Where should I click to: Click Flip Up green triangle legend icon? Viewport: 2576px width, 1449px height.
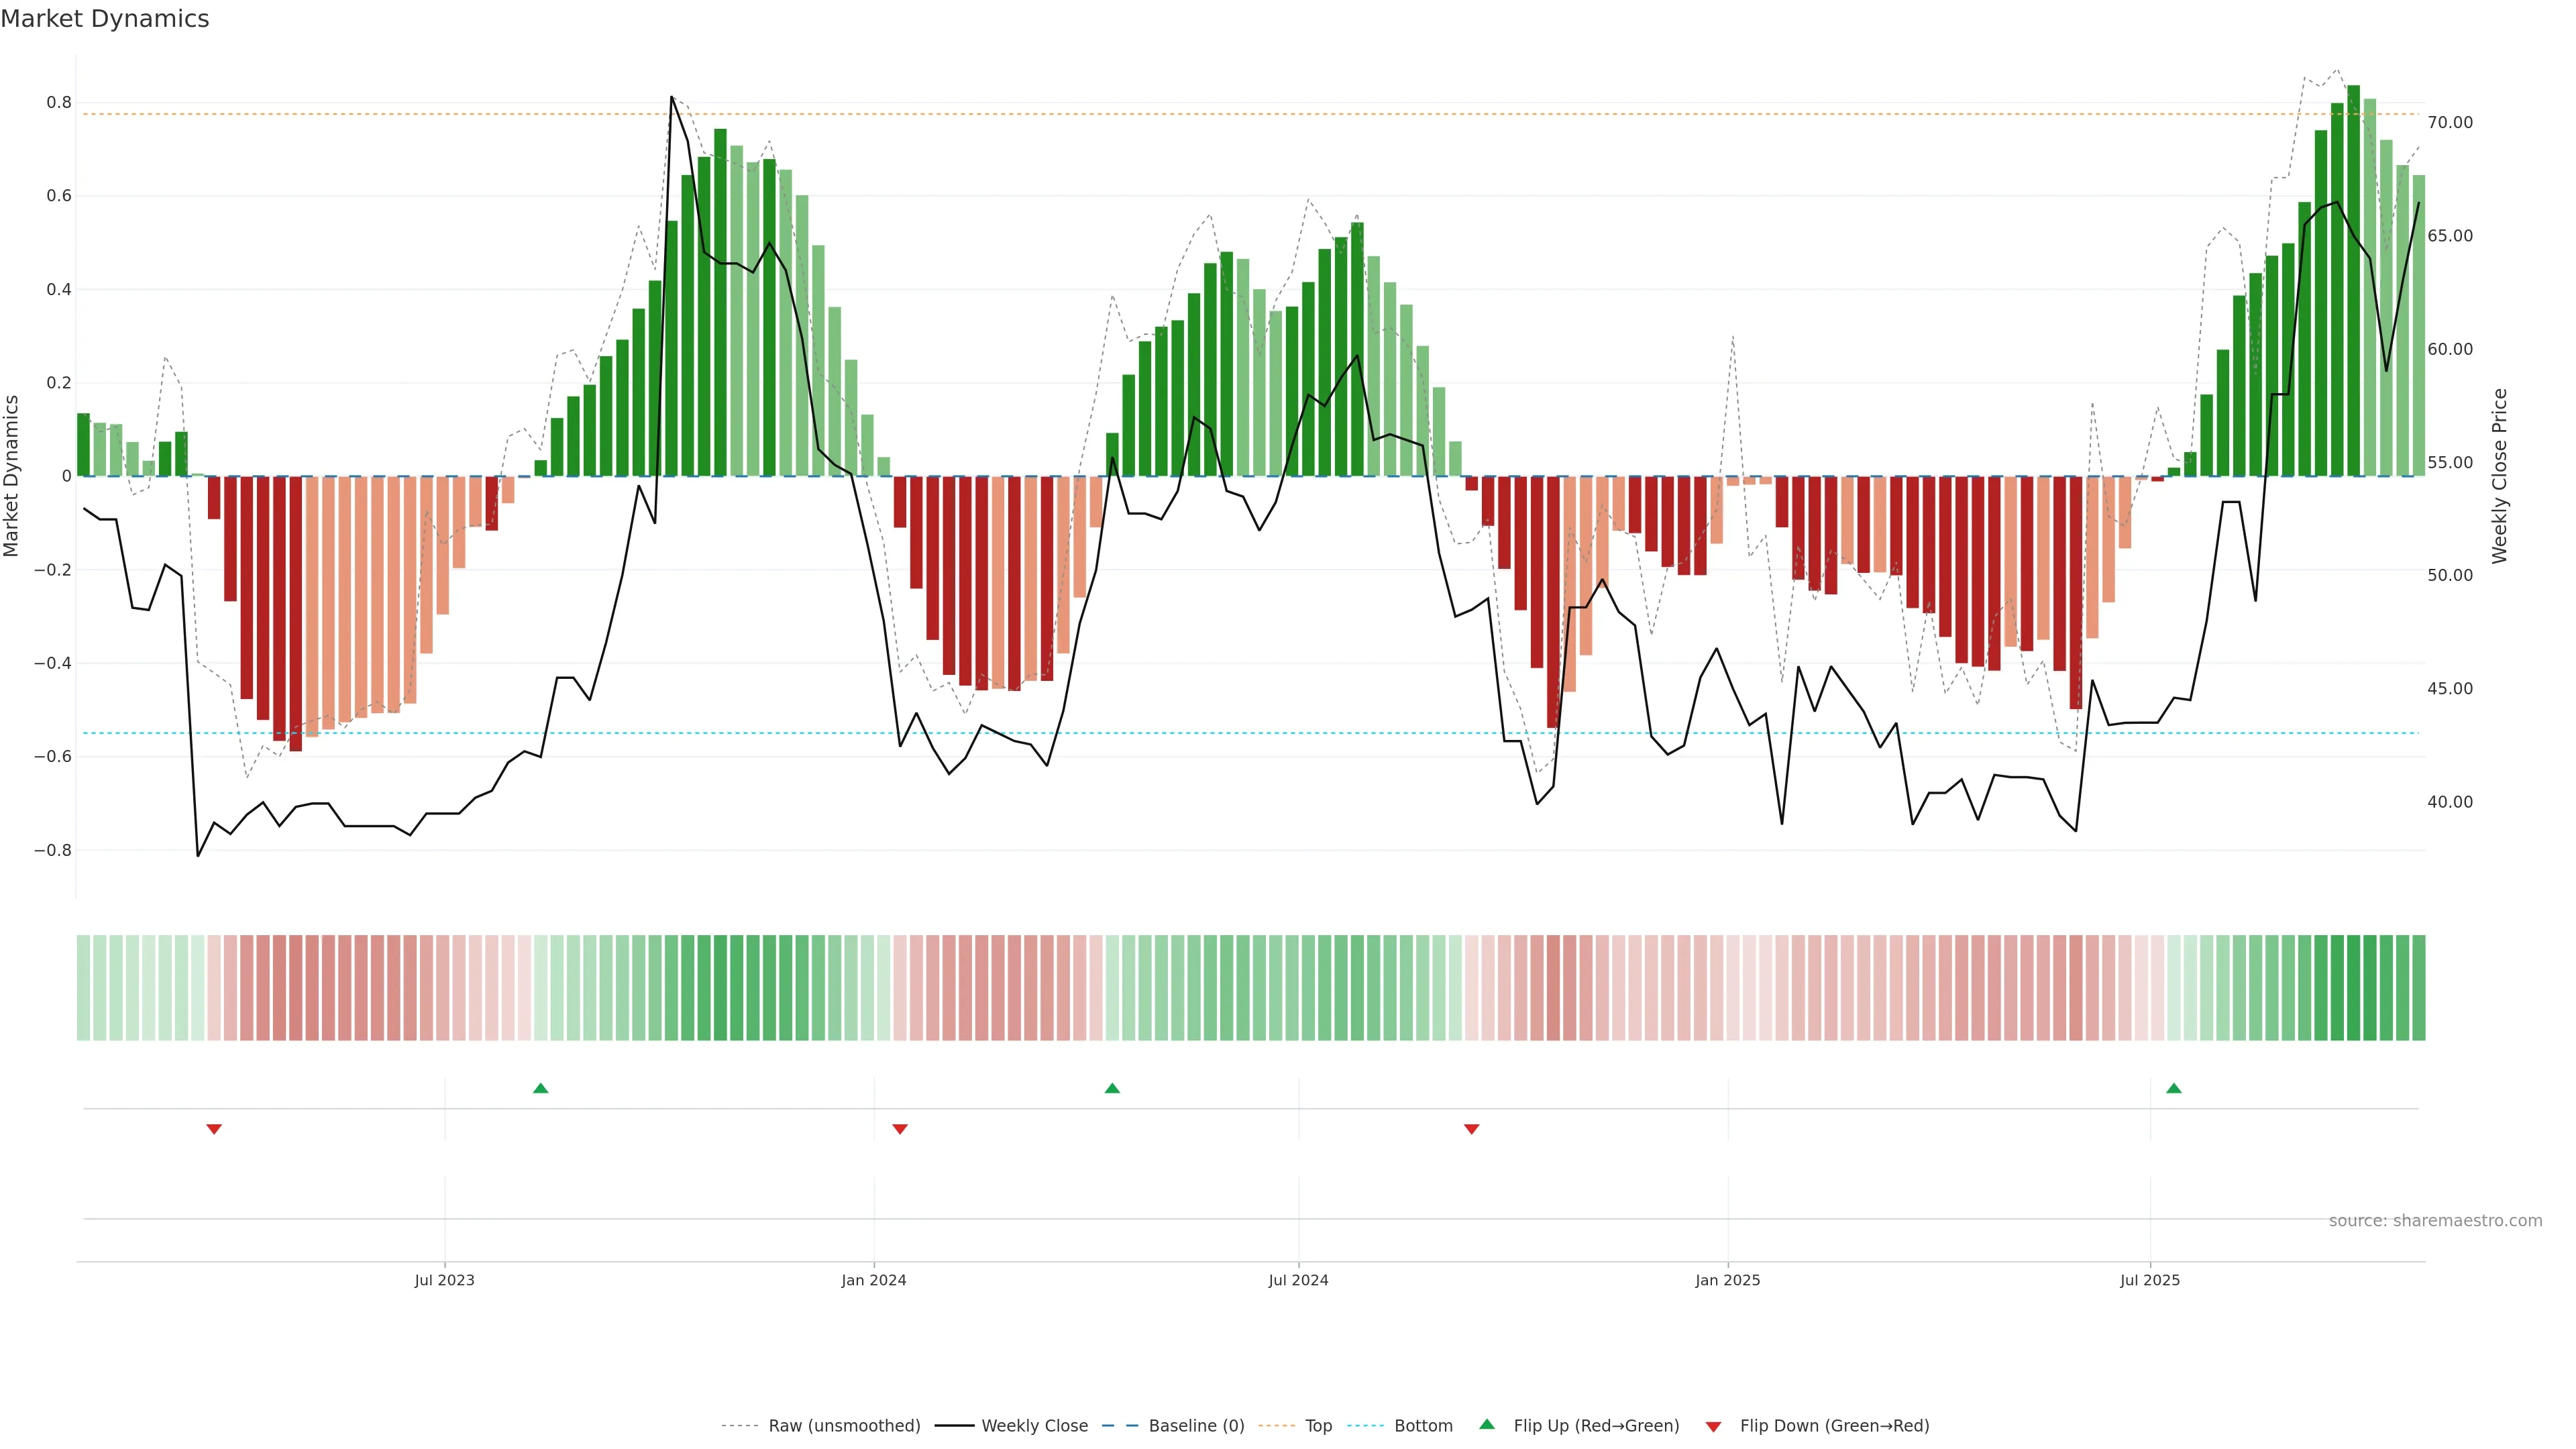(1487, 1424)
